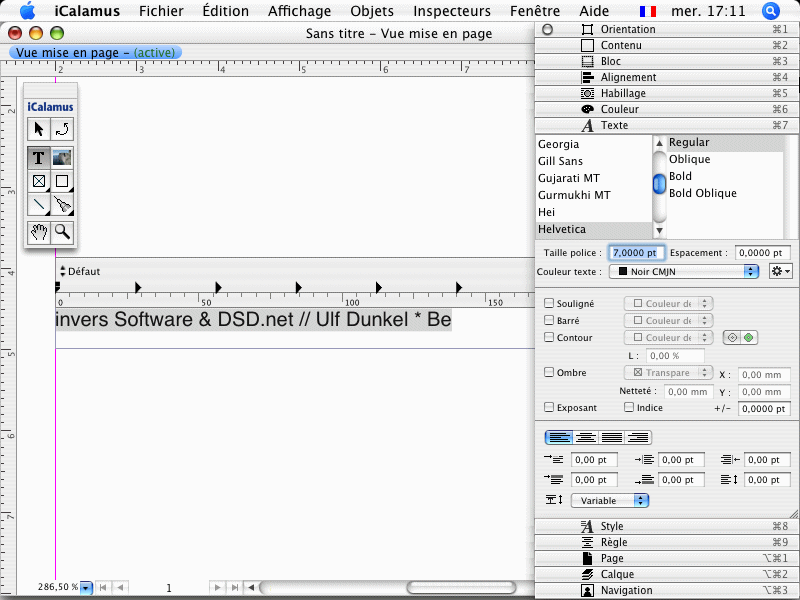800x600 pixels.
Task: Go to the first page
Action: coord(103,587)
